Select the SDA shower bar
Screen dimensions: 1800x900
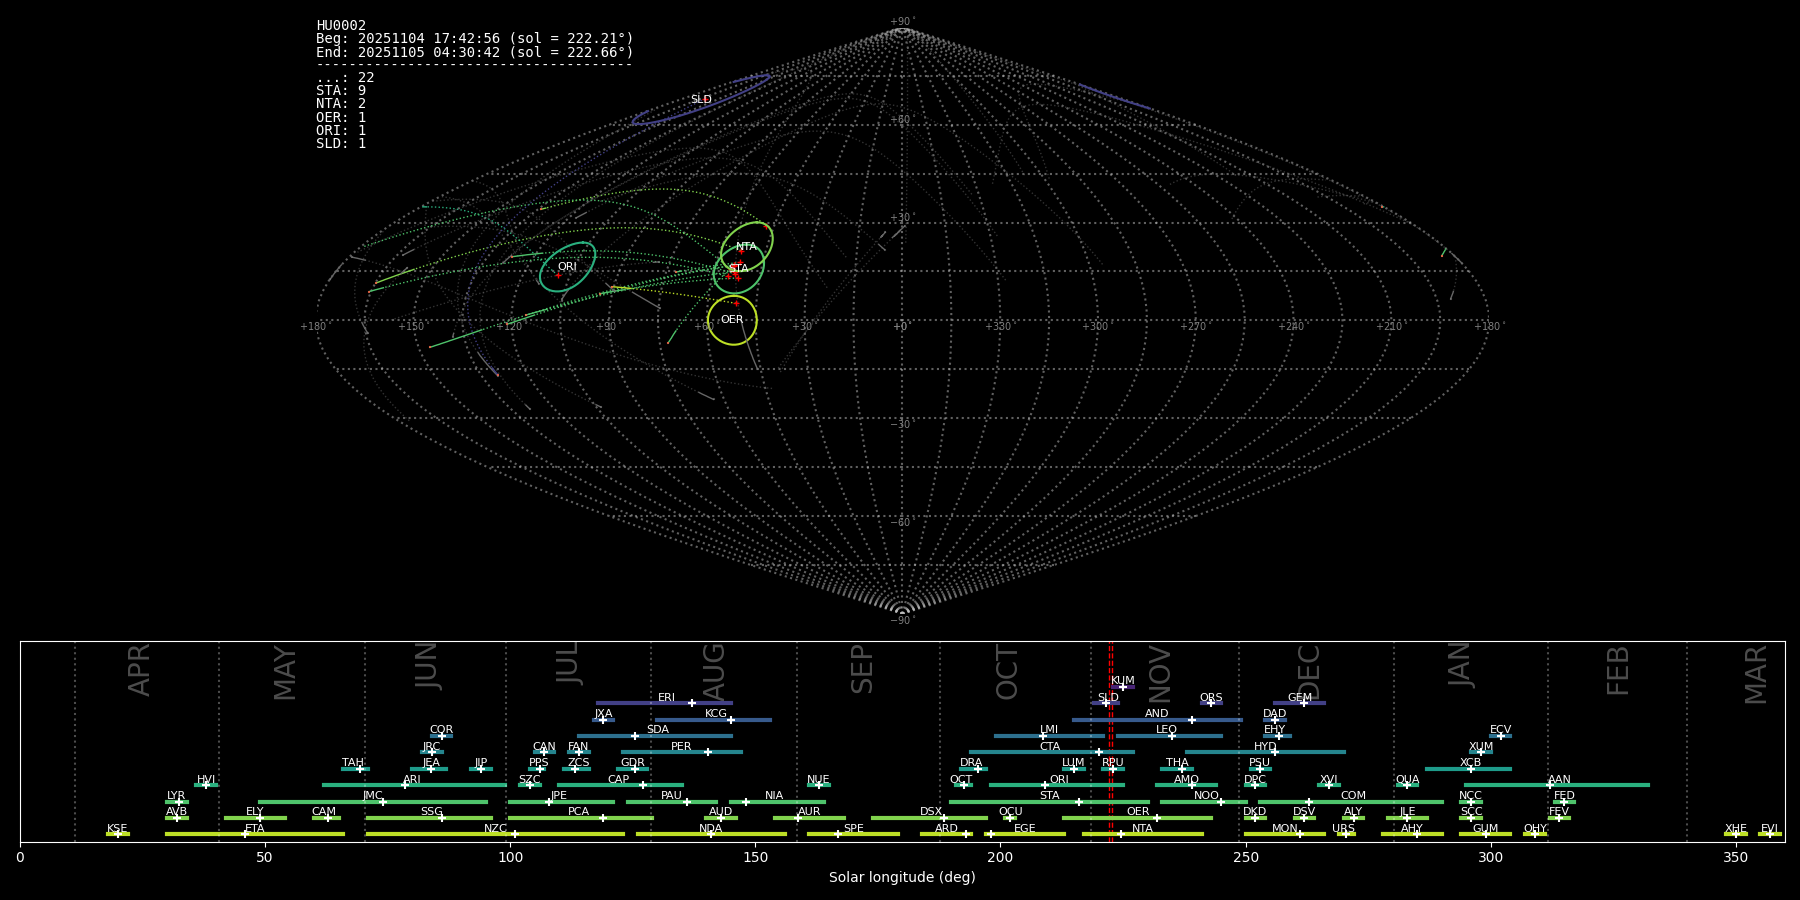[680, 736]
